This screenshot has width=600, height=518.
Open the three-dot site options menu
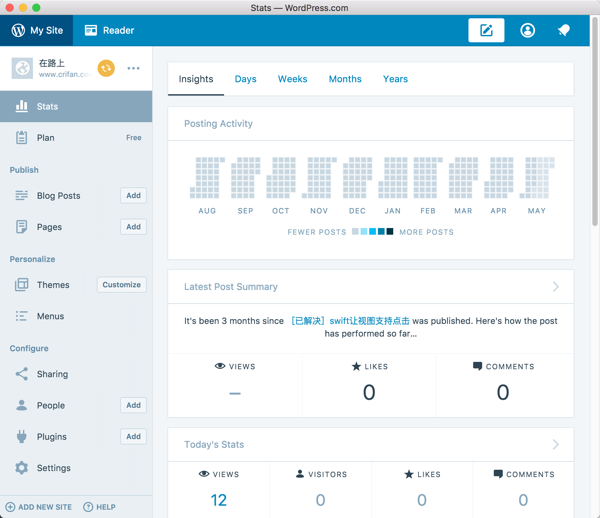point(133,68)
